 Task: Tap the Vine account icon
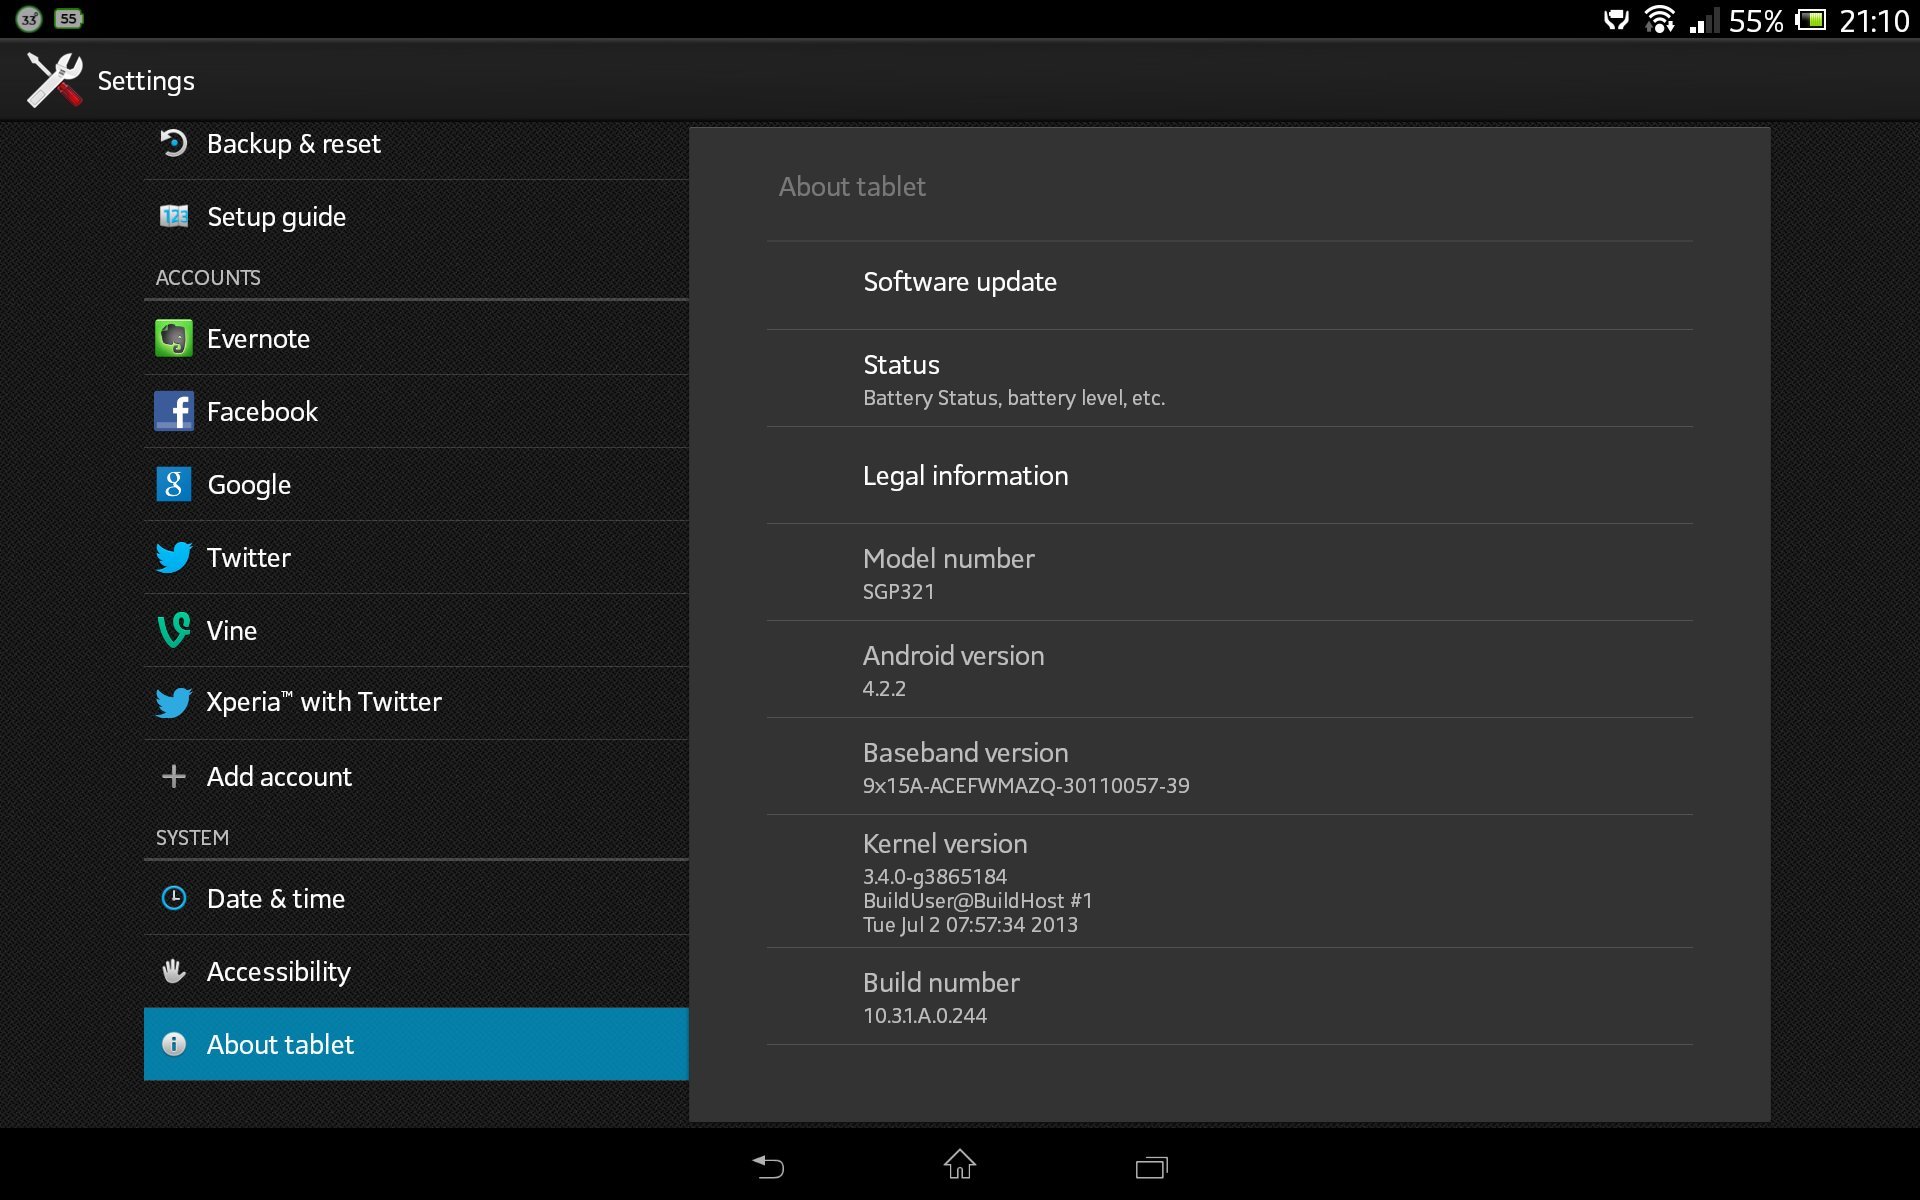(x=174, y=630)
